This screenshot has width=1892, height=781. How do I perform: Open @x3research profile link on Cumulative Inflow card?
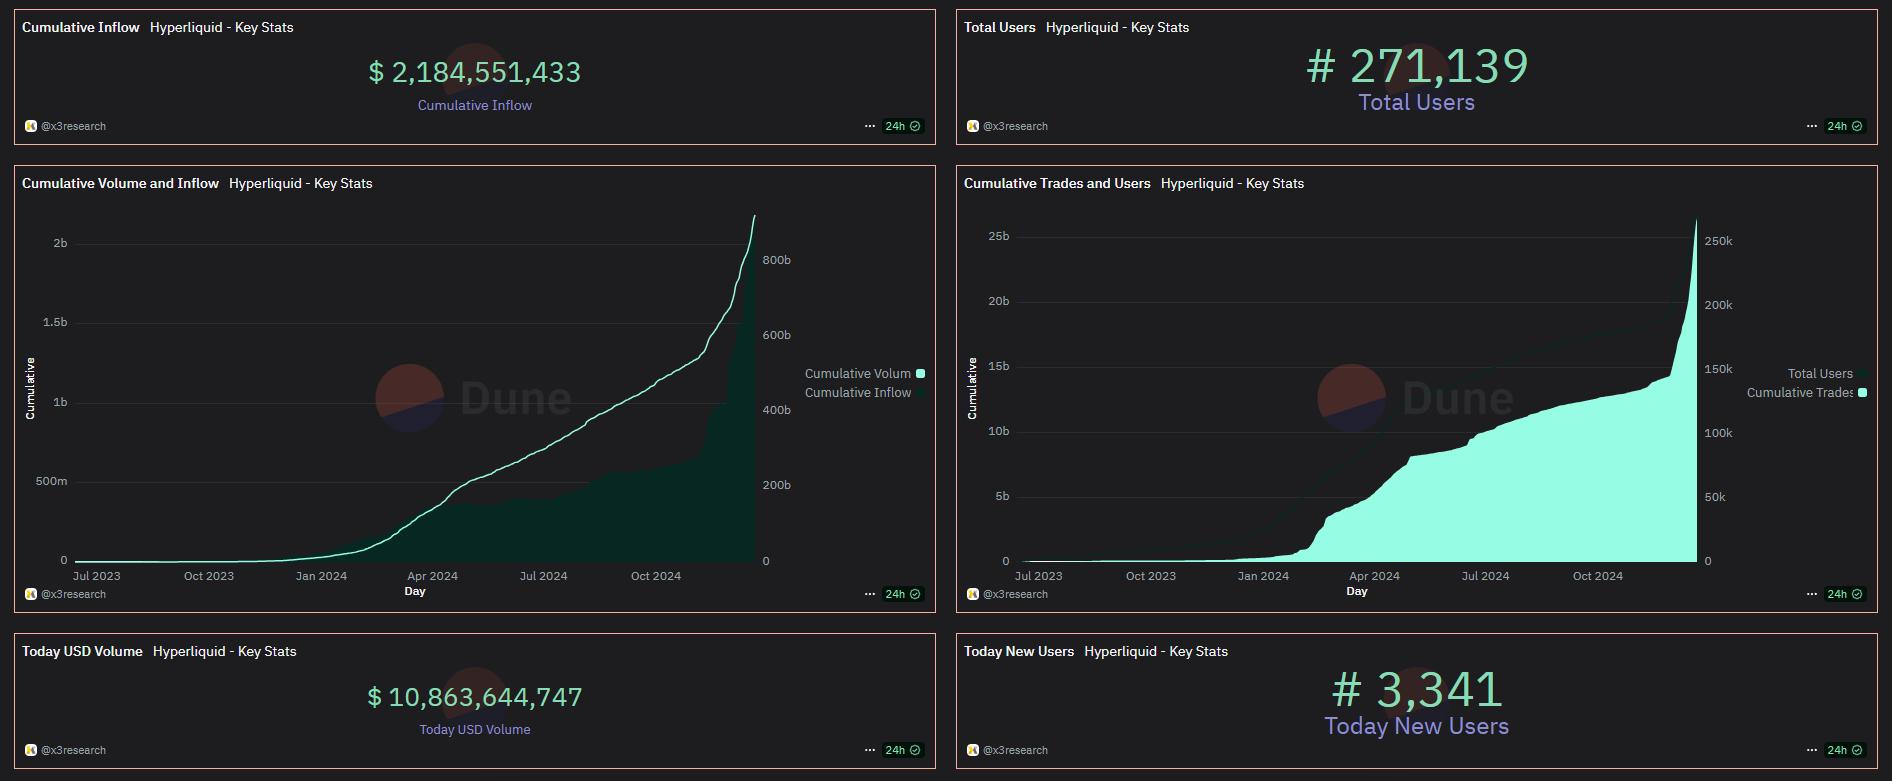(x=73, y=126)
